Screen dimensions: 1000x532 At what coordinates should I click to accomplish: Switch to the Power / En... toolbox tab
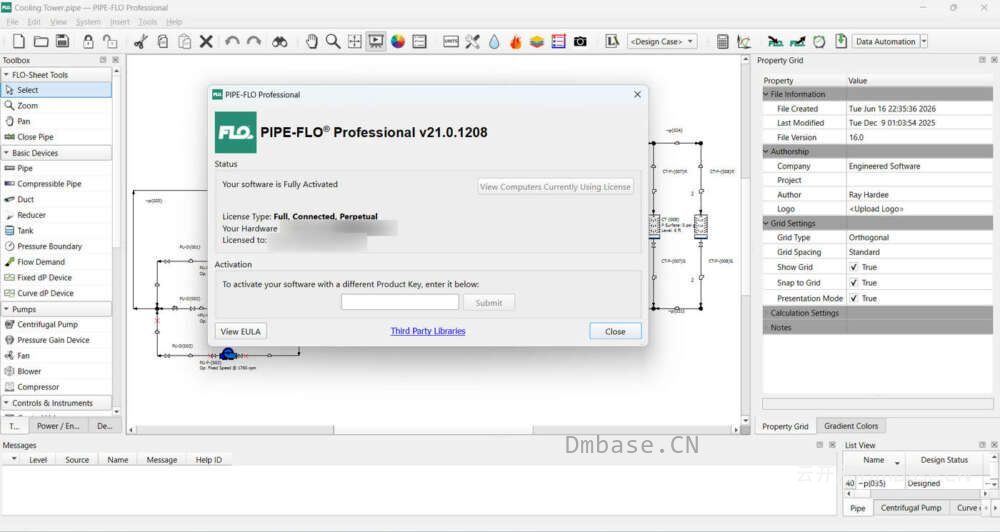click(x=58, y=426)
